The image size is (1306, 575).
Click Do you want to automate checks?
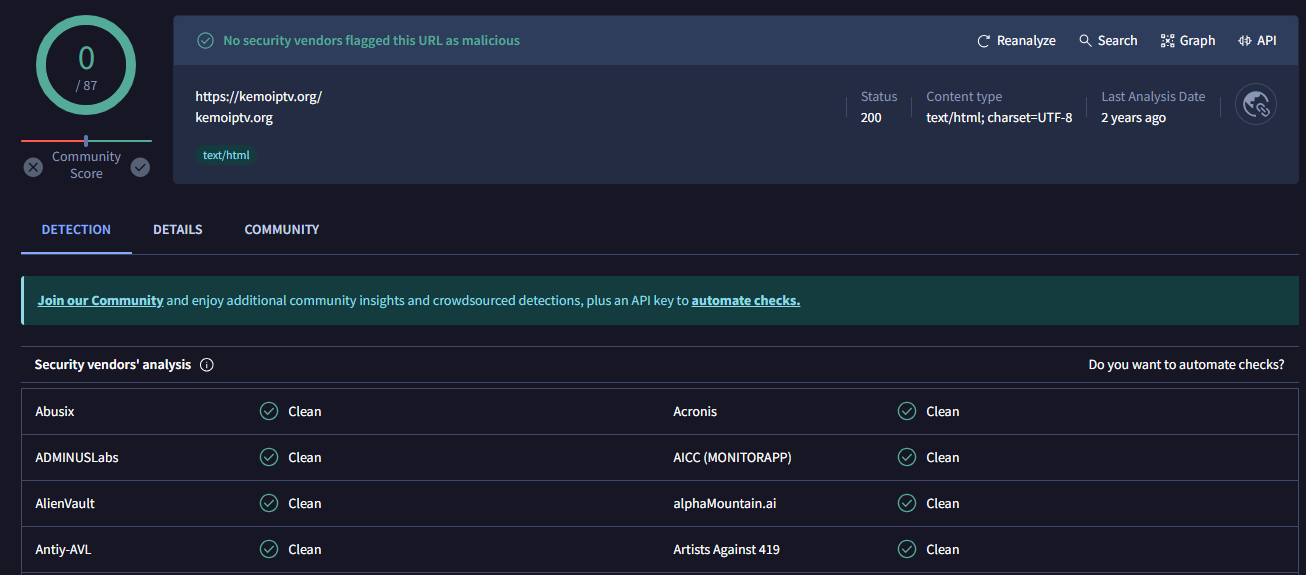point(1186,365)
